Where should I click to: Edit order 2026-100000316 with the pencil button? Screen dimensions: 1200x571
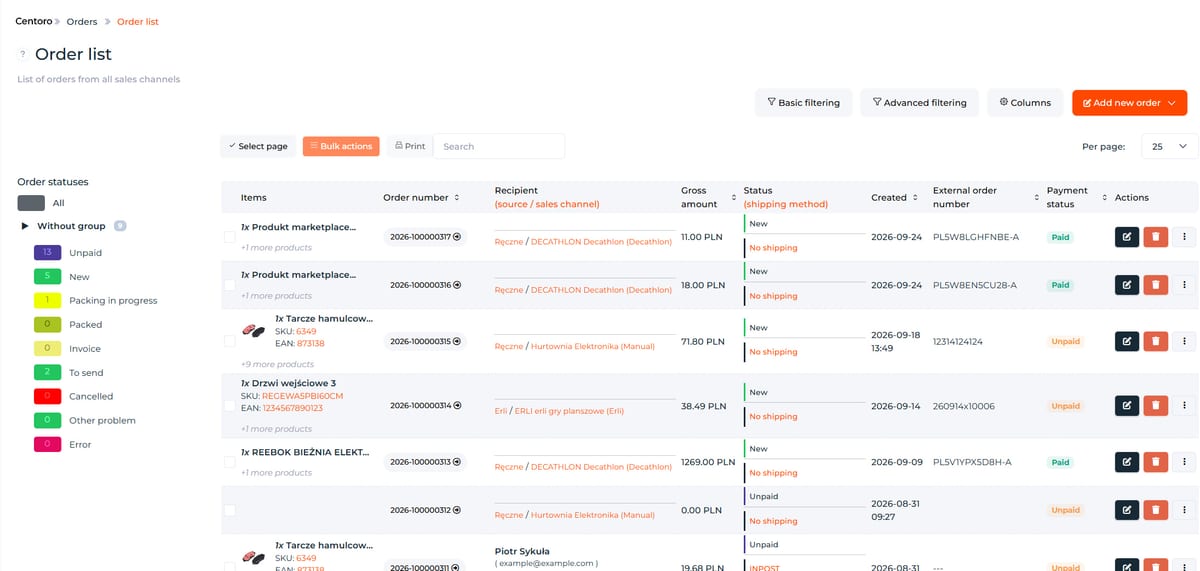coord(1127,285)
